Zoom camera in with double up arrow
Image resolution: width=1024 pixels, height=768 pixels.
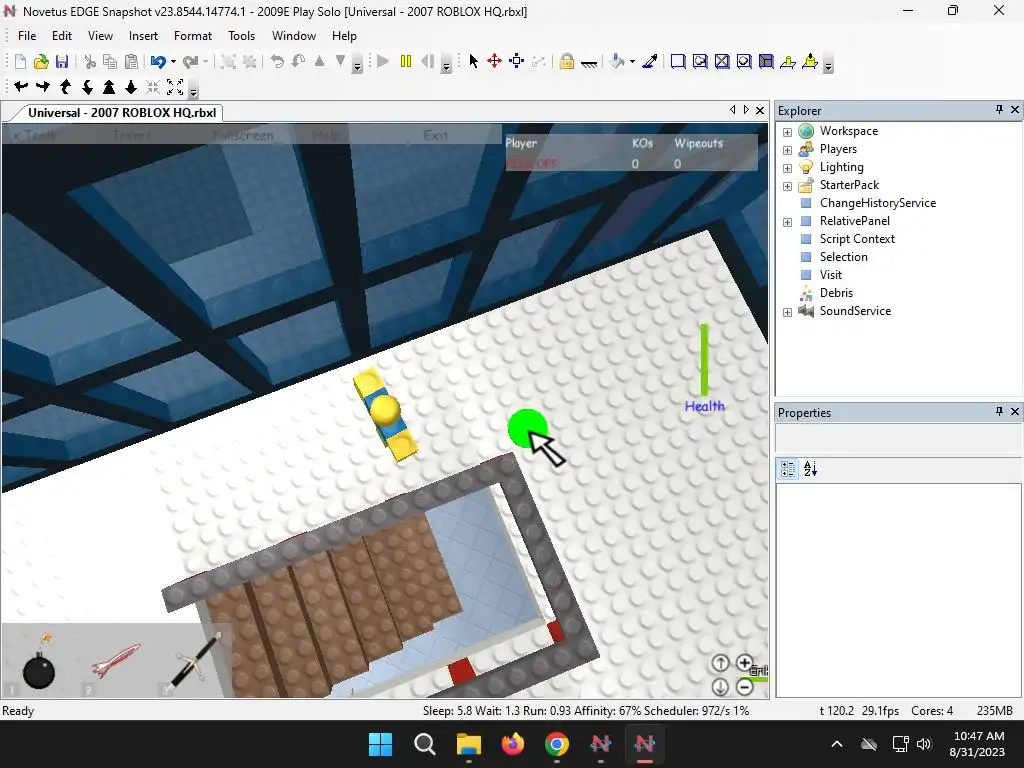coord(109,86)
